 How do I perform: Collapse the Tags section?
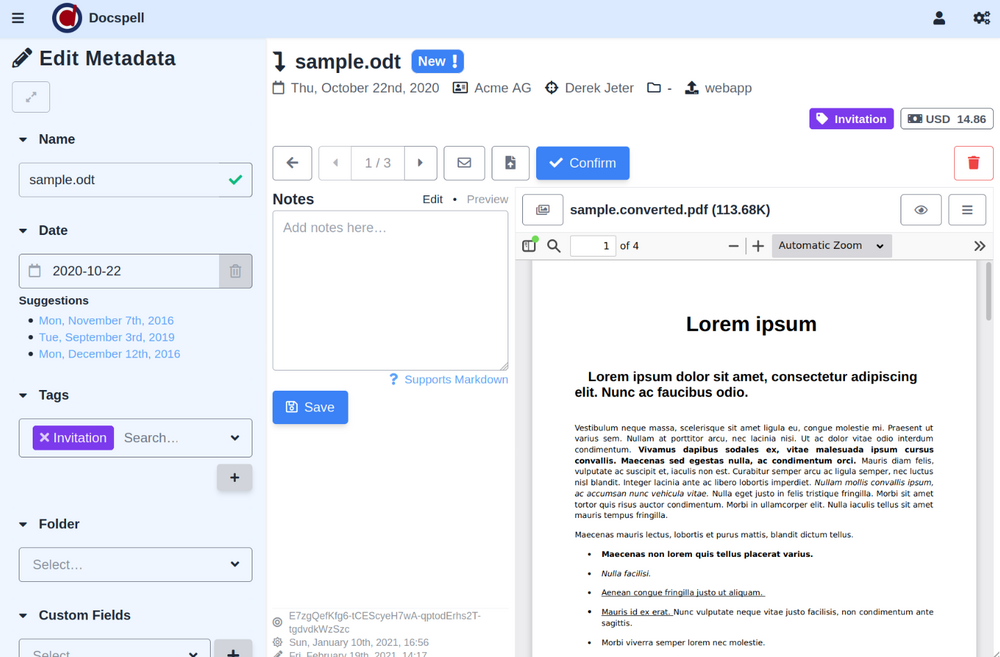coord(24,395)
